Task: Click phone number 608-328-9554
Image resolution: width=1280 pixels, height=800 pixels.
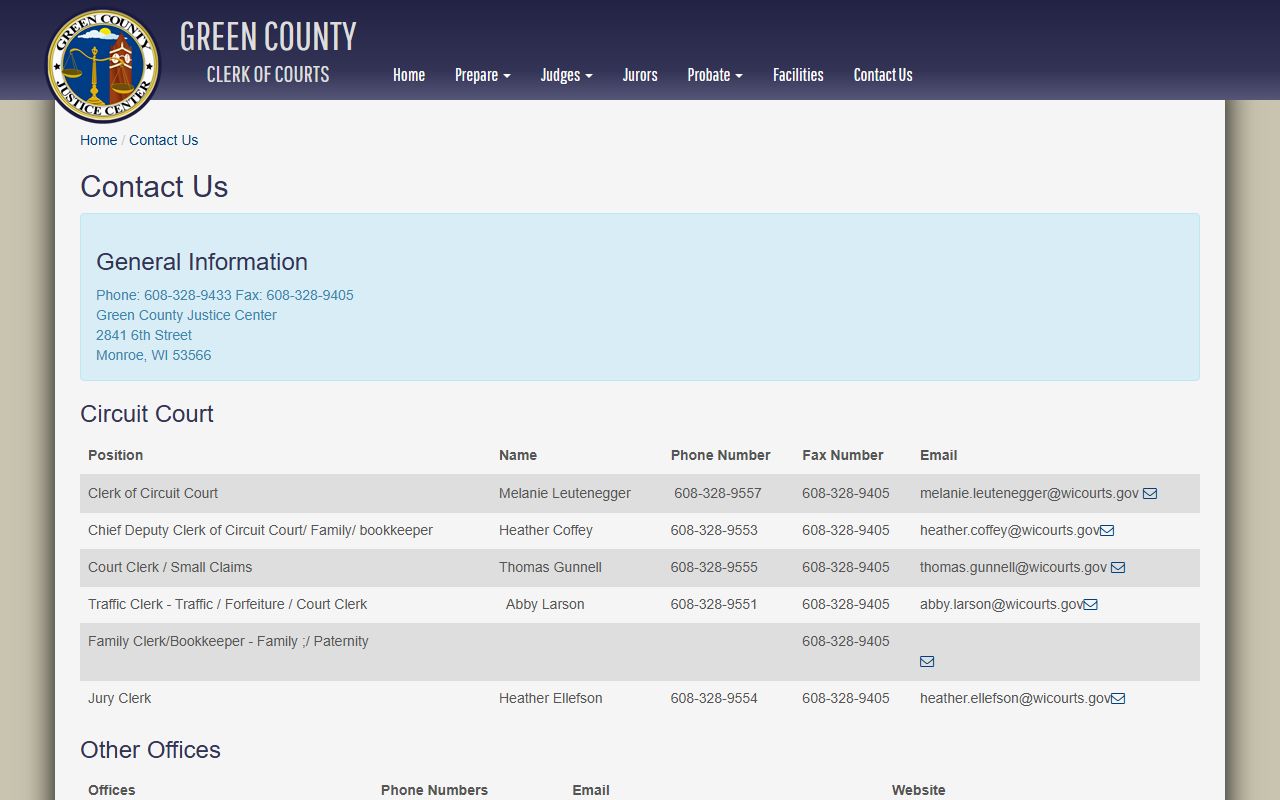Action: pos(714,698)
